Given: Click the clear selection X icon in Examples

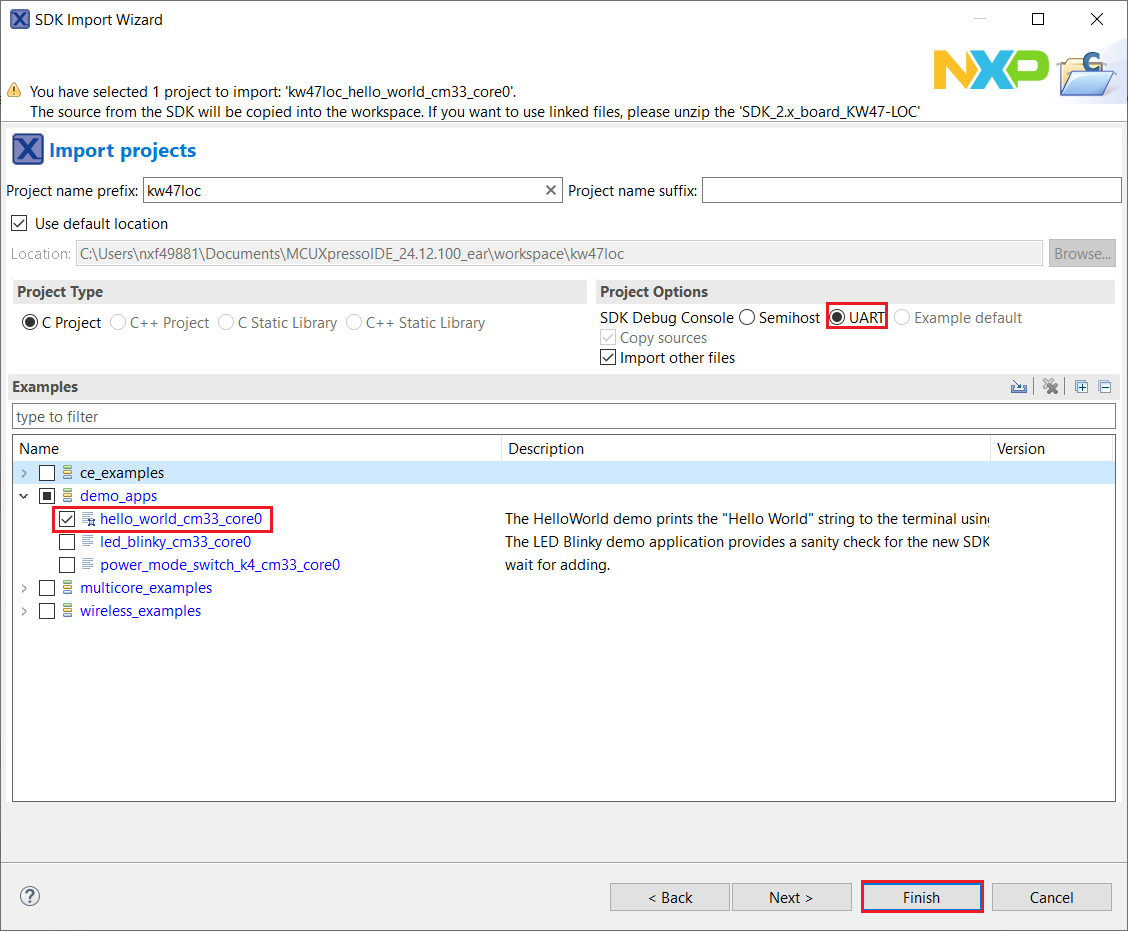Looking at the screenshot, I should [x=1050, y=387].
